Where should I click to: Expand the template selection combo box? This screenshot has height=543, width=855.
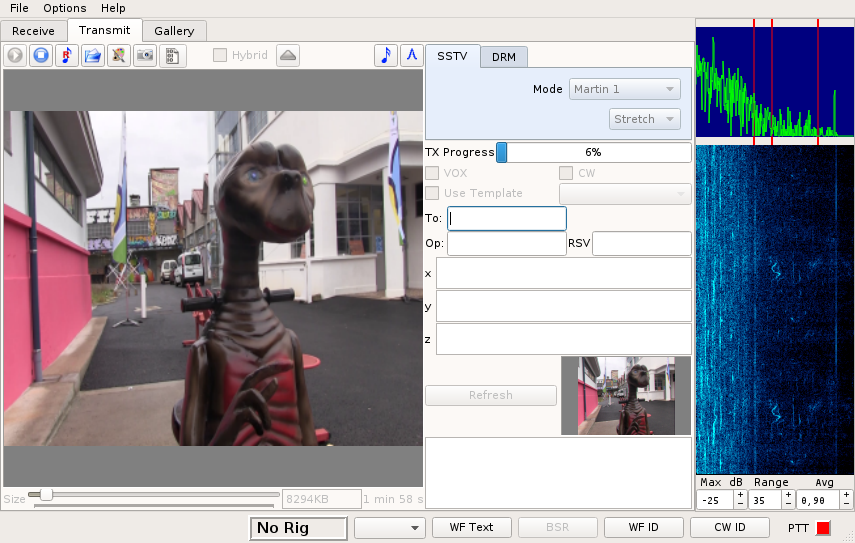pos(625,194)
